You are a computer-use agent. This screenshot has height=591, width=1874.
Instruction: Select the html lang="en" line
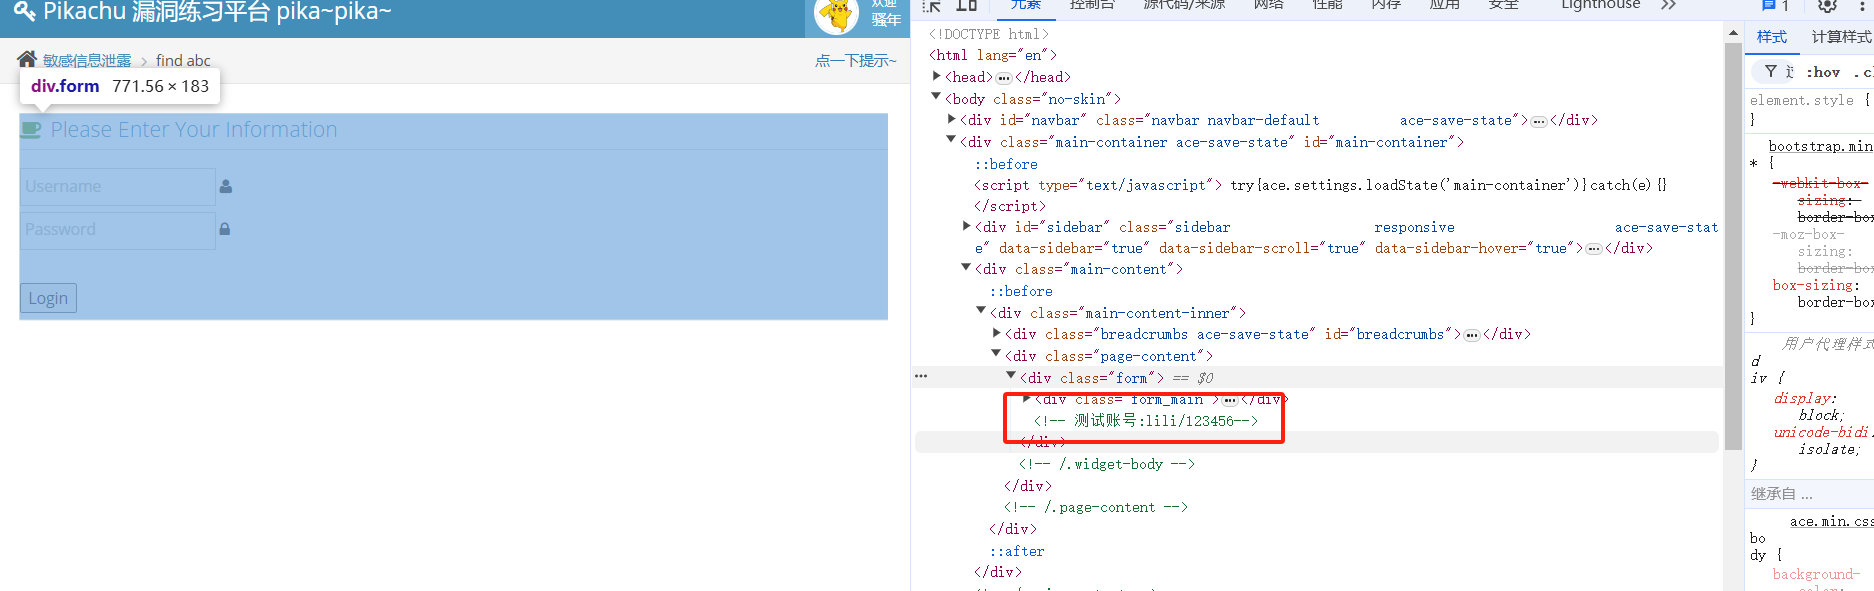[993, 56]
